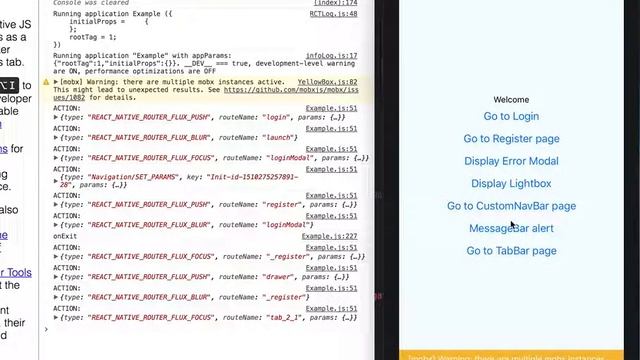
Task: Tap Go to CustomNavBar page
Action: pyautogui.click(x=511, y=206)
